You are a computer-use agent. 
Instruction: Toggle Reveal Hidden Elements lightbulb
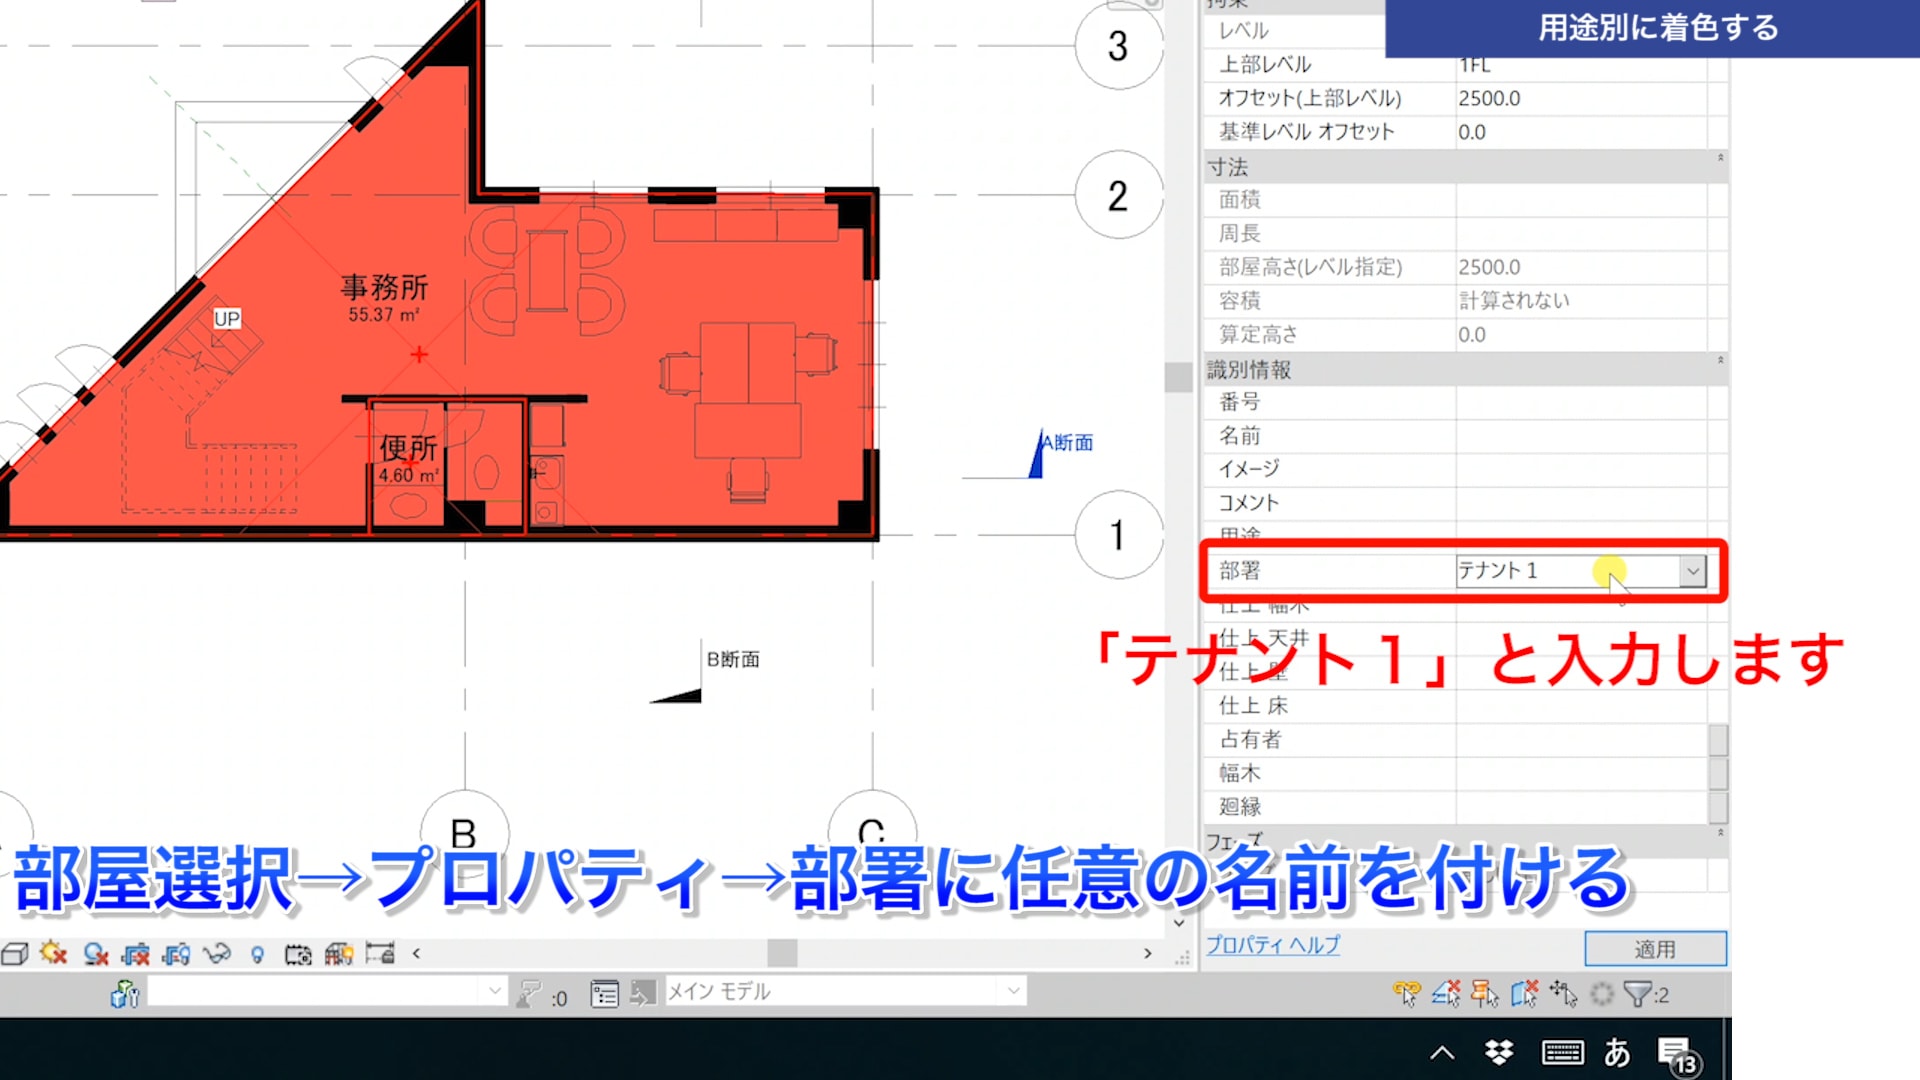pos(257,954)
